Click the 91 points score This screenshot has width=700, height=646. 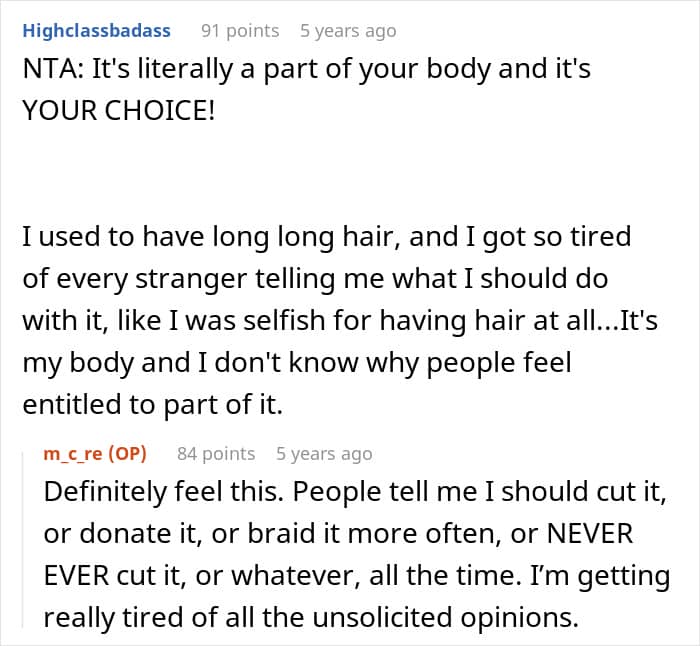[240, 31]
